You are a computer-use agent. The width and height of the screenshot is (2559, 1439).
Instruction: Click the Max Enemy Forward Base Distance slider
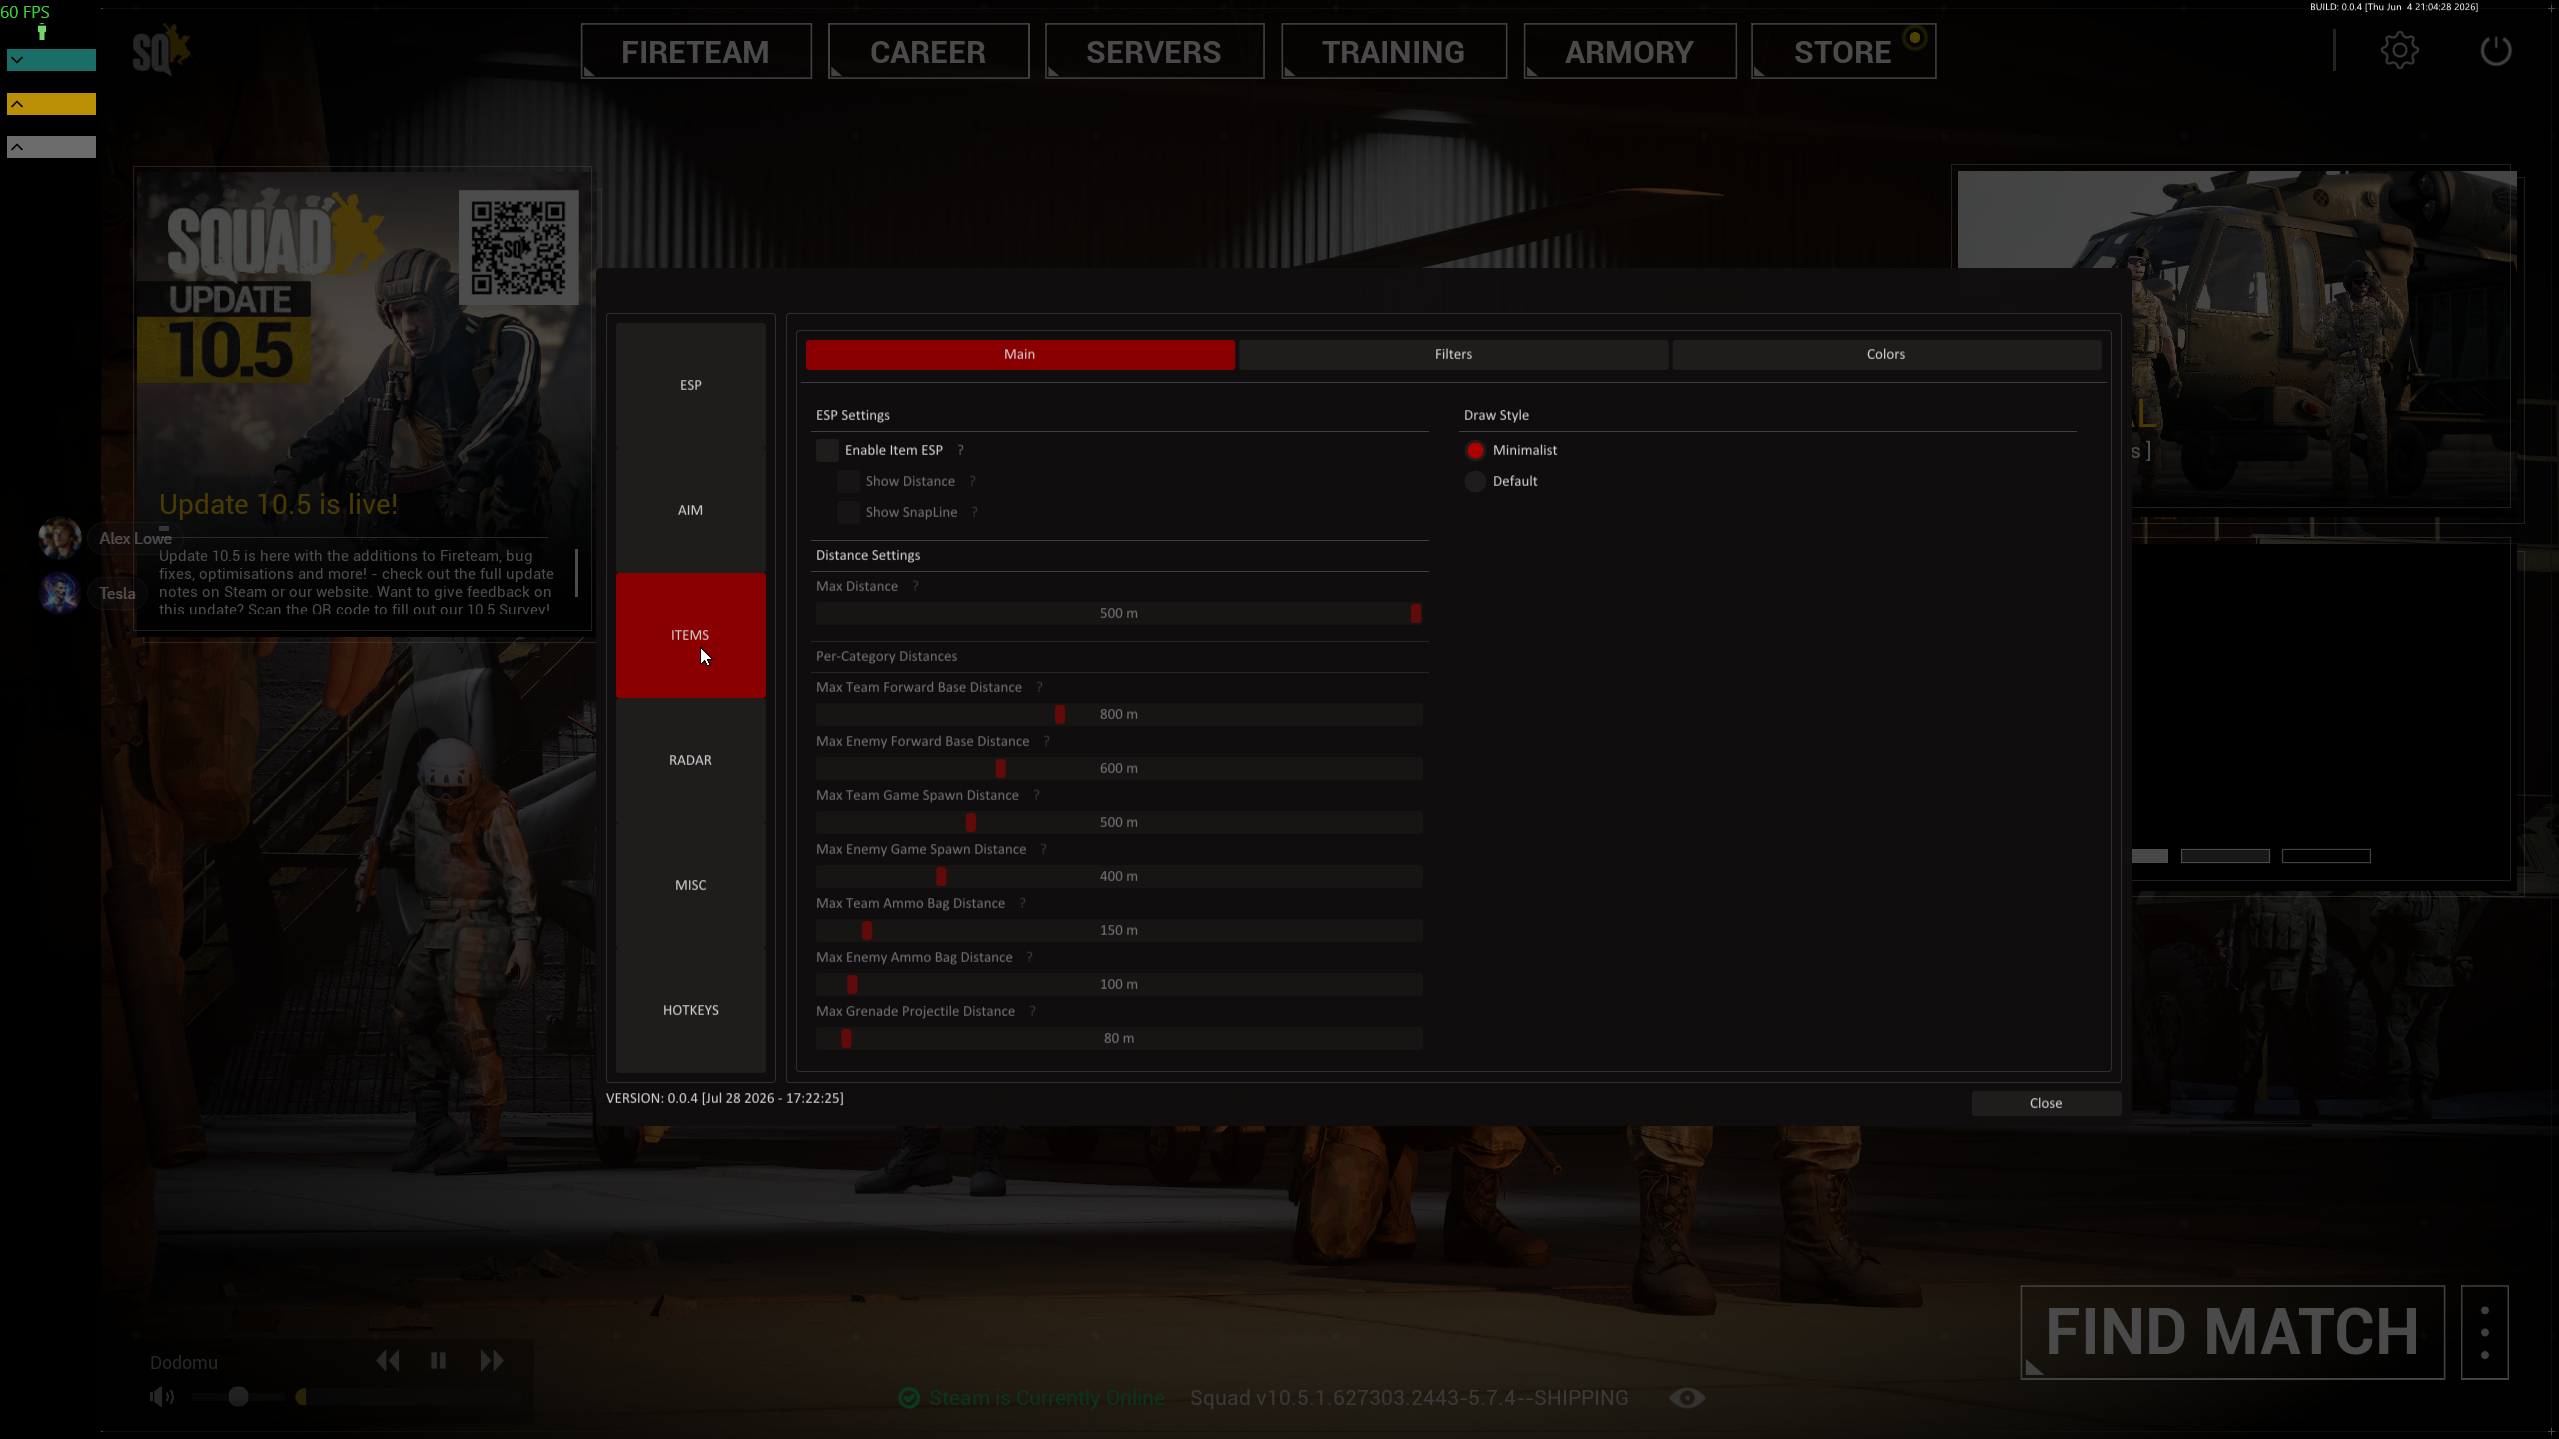click(x=1119, y=768)
